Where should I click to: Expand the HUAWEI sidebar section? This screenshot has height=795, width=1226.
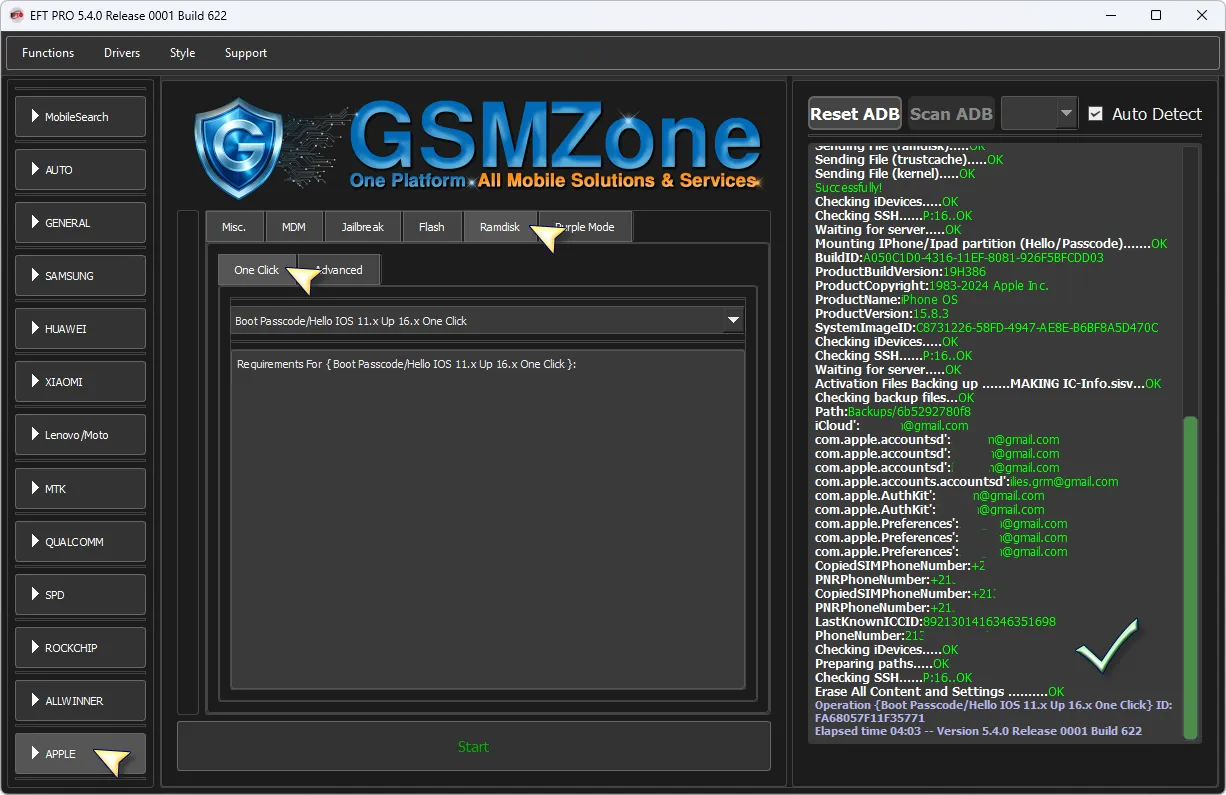point(80,329)
